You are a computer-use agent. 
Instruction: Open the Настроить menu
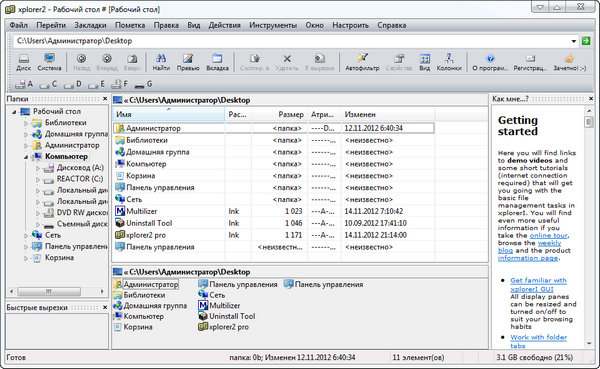click(350, 25)
